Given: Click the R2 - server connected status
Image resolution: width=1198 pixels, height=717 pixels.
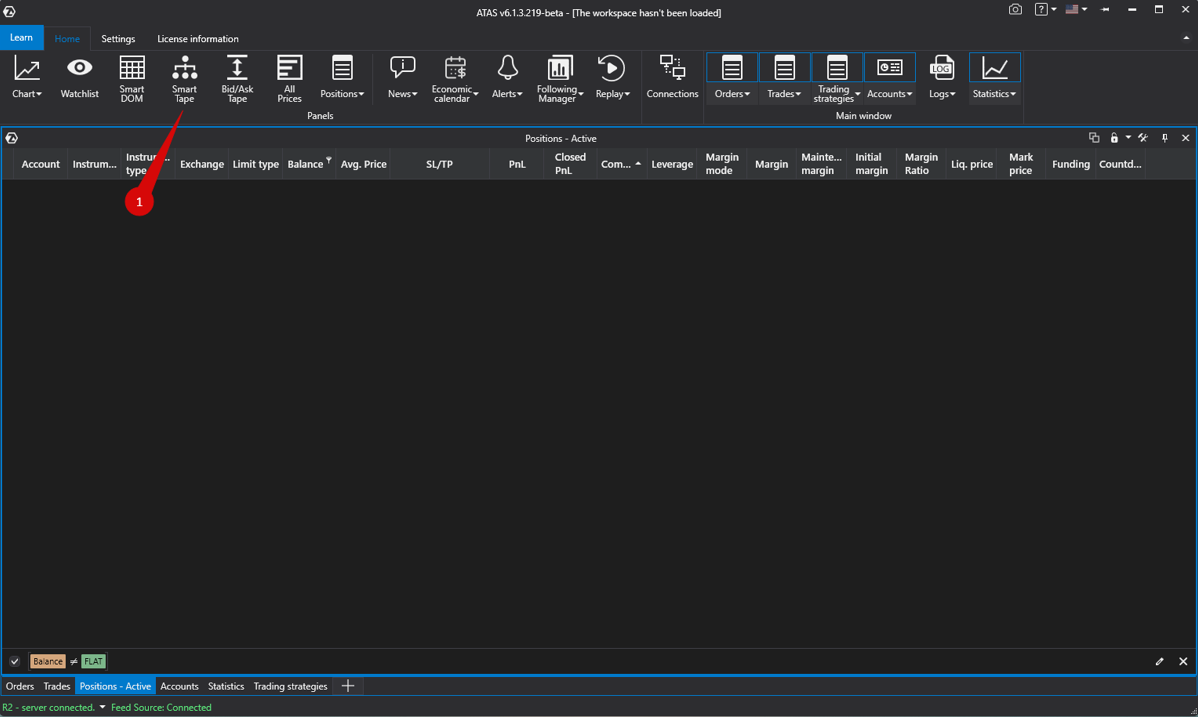Looking at the screenshot, I should pos(48,707).
